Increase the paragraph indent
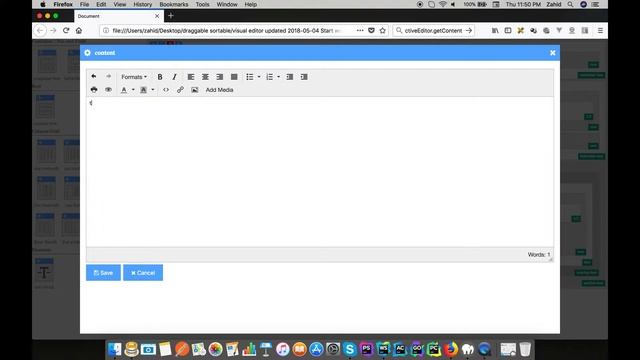 304,77
